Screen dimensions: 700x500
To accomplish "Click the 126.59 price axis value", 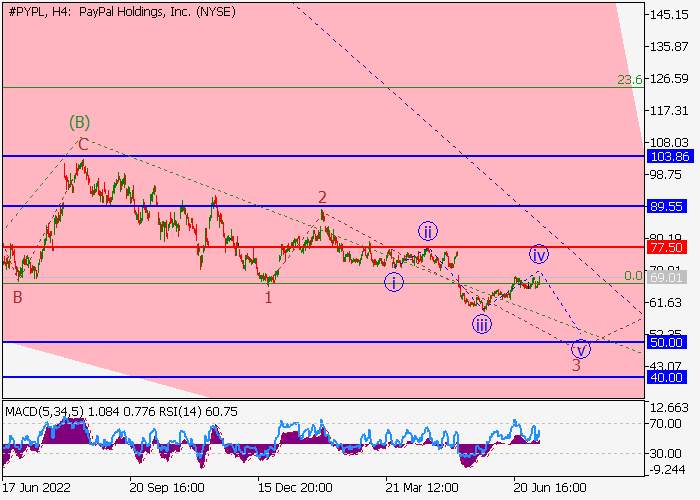I will [x=669, y=79].
